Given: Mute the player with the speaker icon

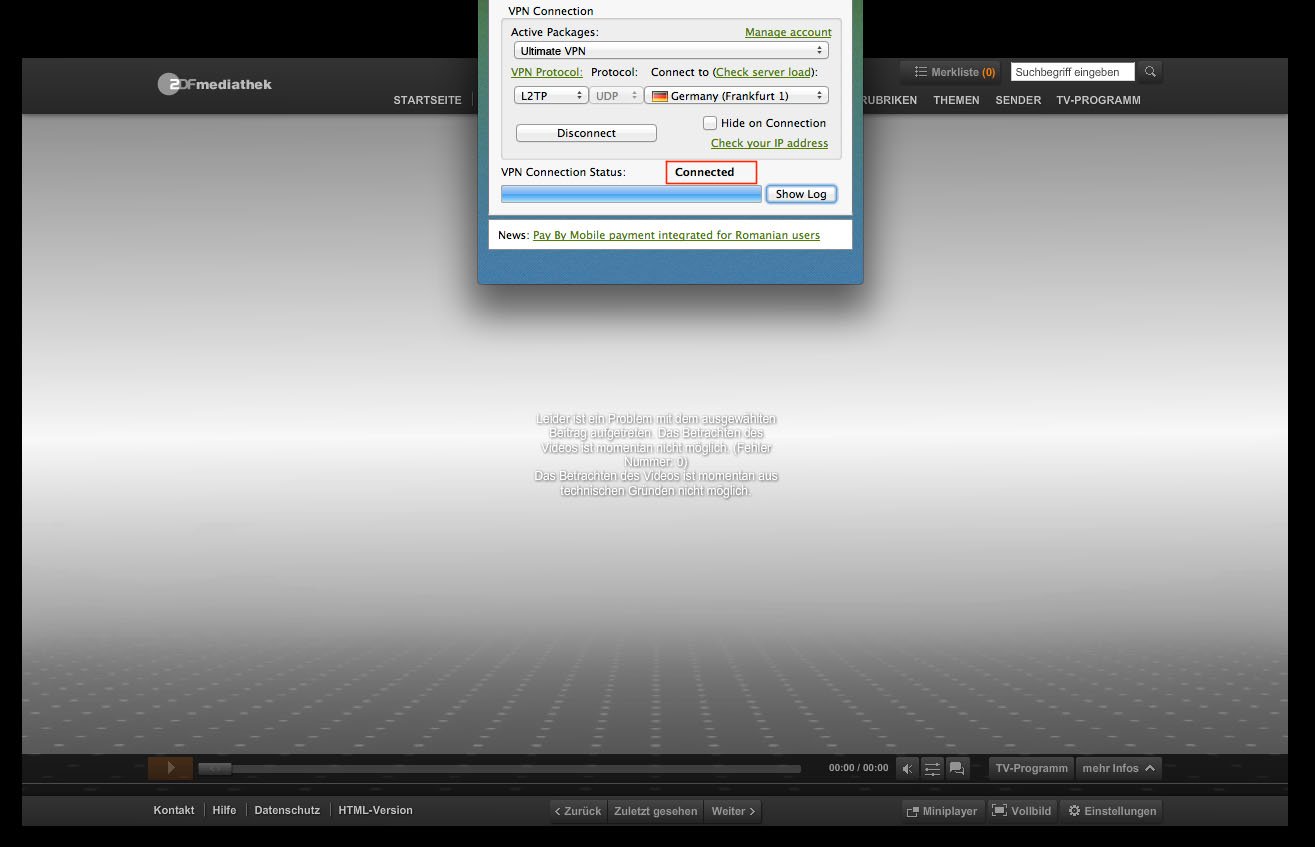Looking at the screenshot, I should click(x=907, y=768).
